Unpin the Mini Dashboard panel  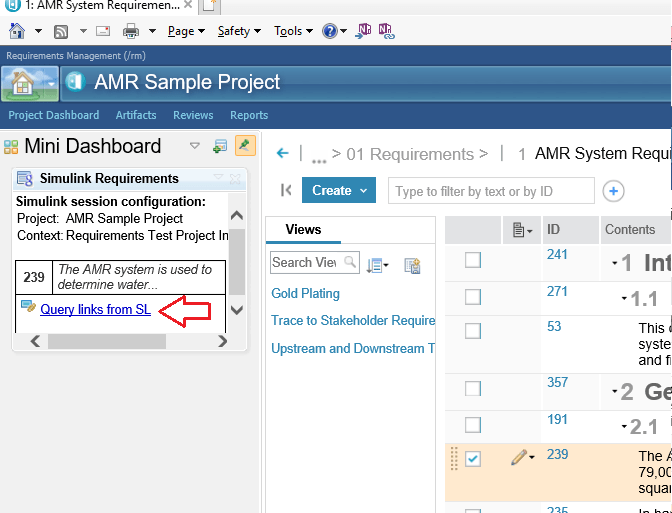tap(245, 147)
